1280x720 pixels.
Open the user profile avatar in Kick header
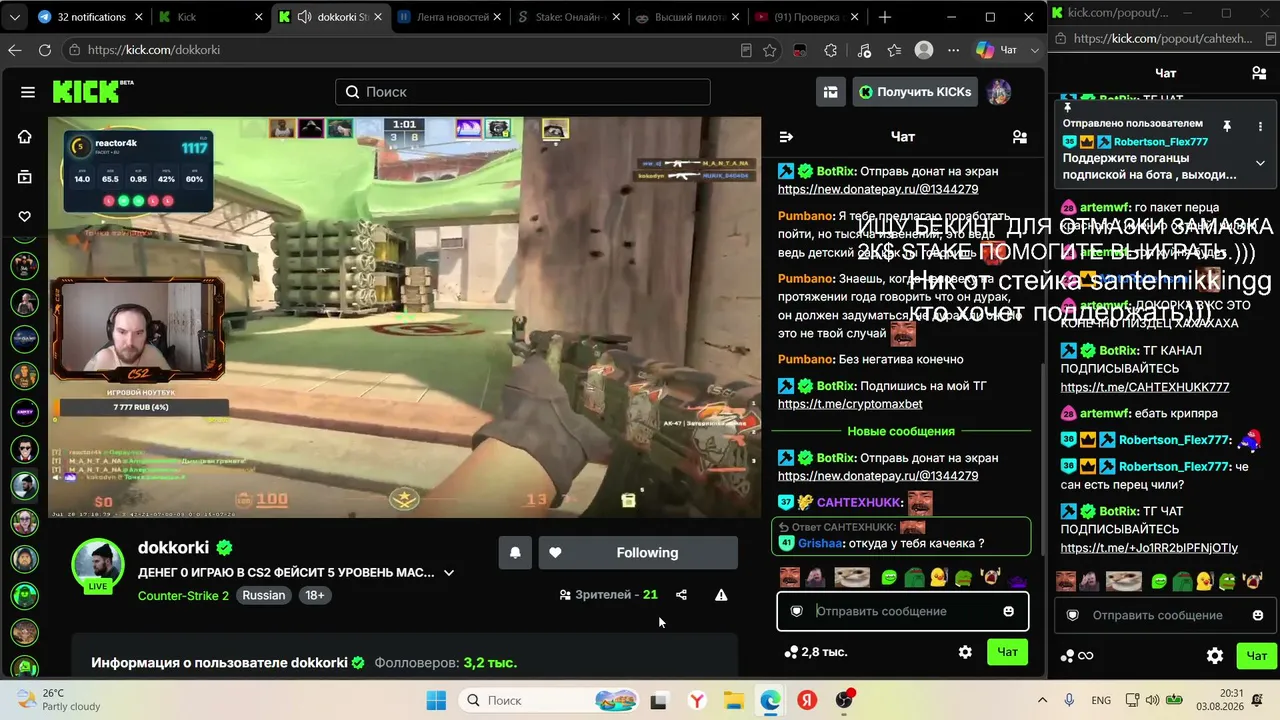tap(998, 92)
